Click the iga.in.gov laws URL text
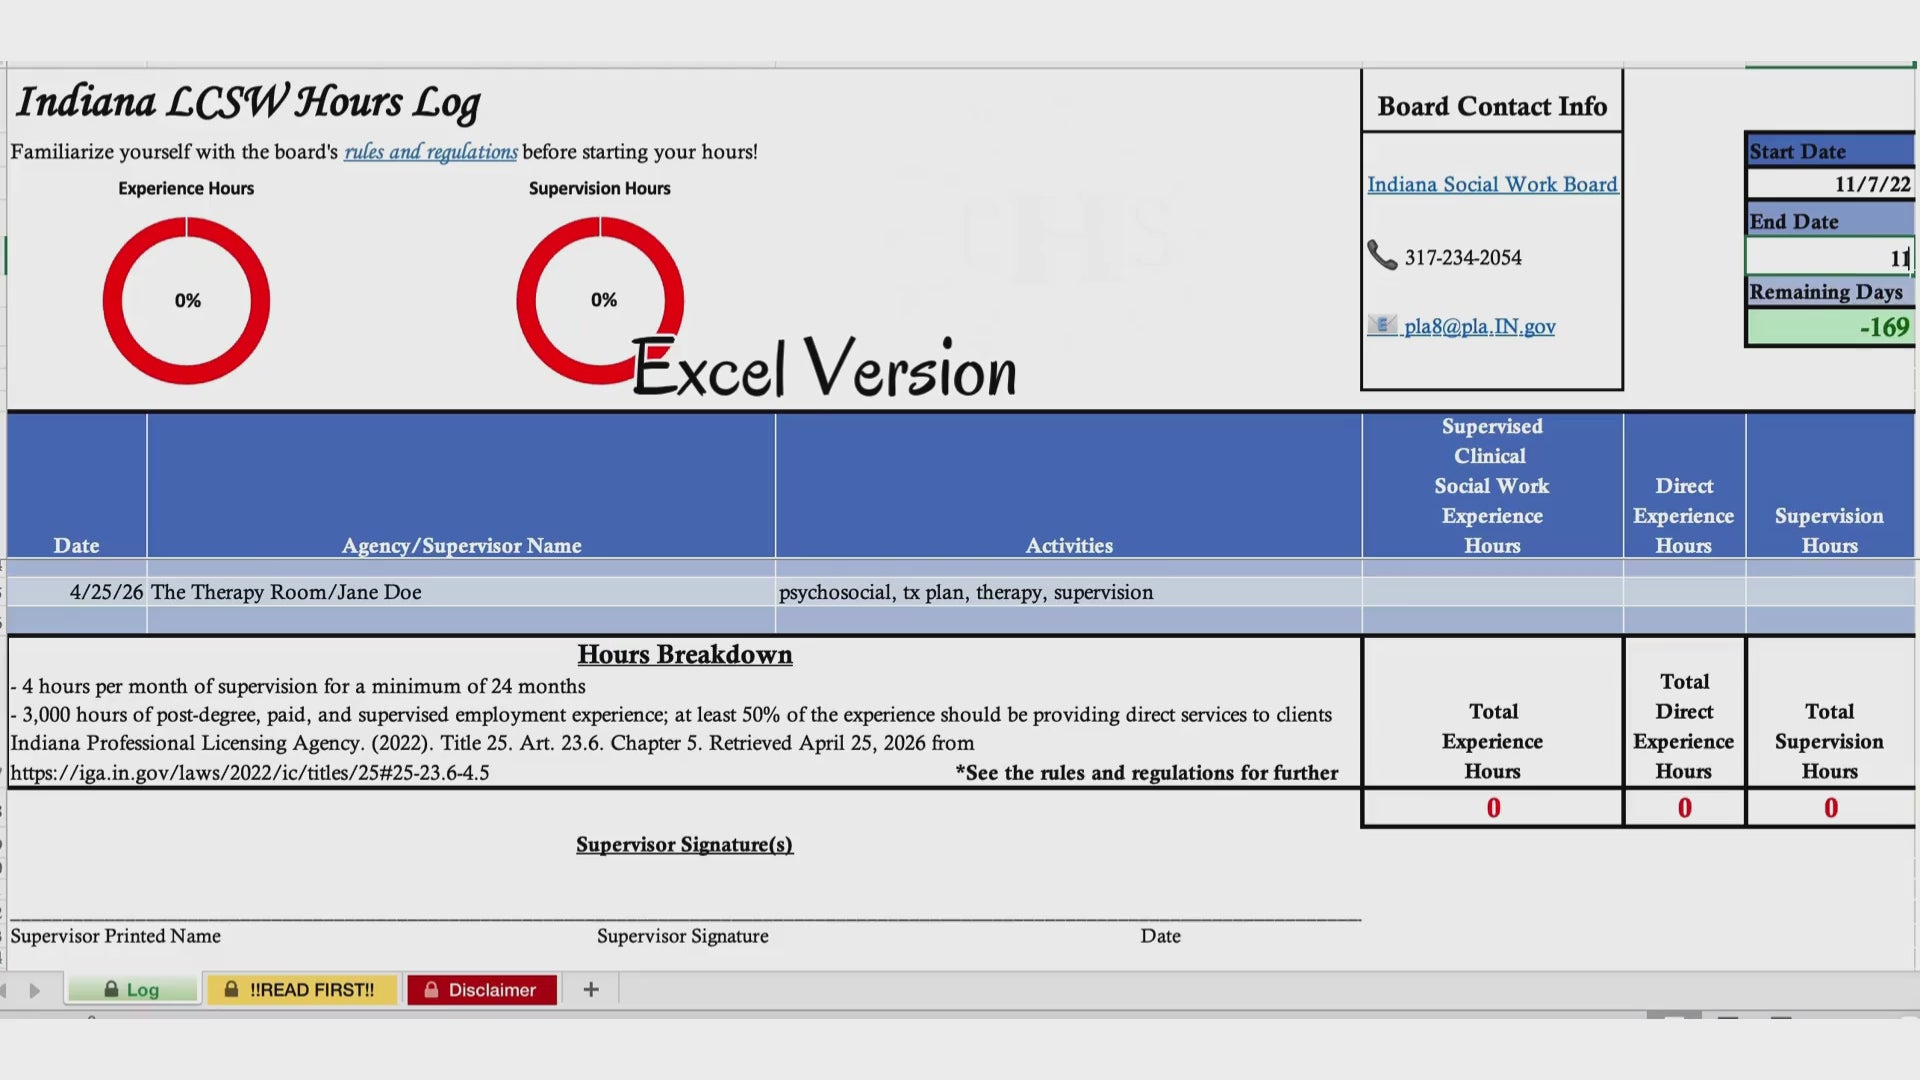1920x1080 pixels. click(x=250, y=773)
